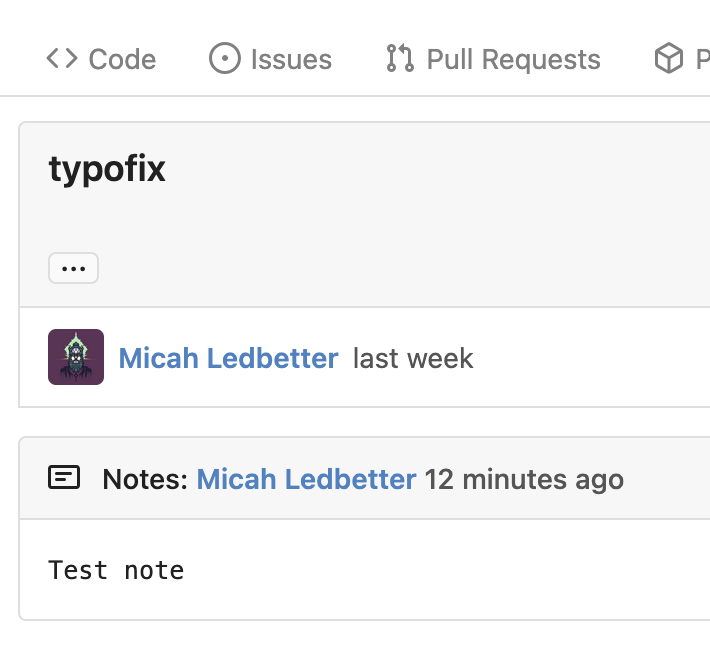Viewport: 710px width, 646px height.
Task: Click the Code angle-brackets icon
Action: click(x=62, y=59)
